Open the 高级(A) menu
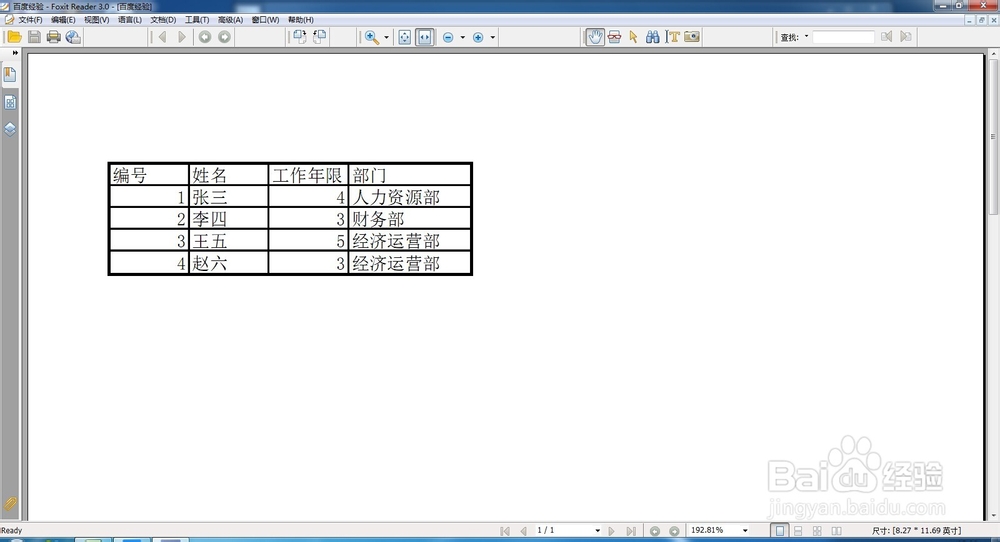The height and width of the screenshot is (542, 1000). (x=230, y=20)
